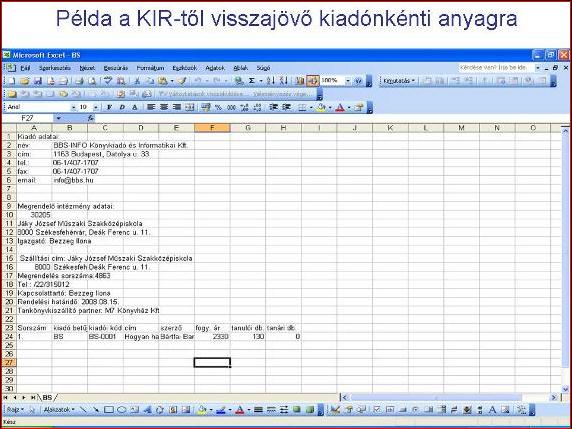Open the Beszúrás menu
The height and width of the screenshot is (429, 572).
(x=116, y=68)
